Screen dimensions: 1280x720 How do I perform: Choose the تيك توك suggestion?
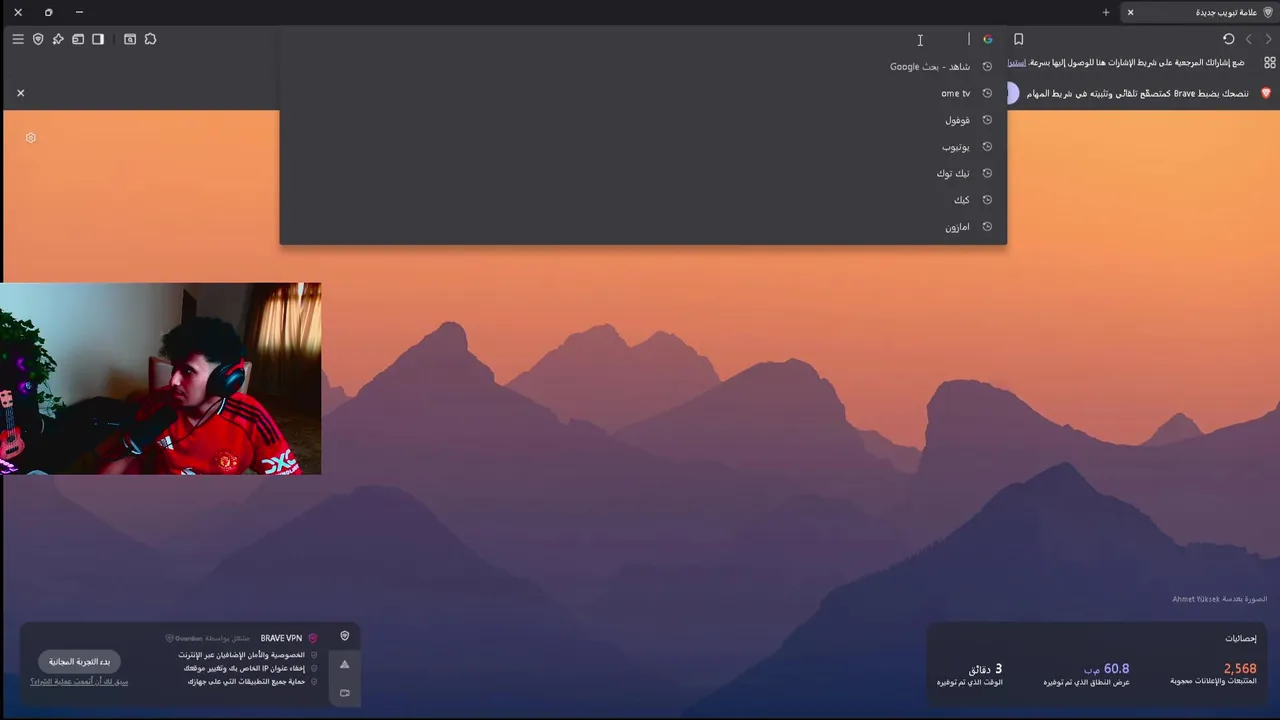(x=643, y=173)
